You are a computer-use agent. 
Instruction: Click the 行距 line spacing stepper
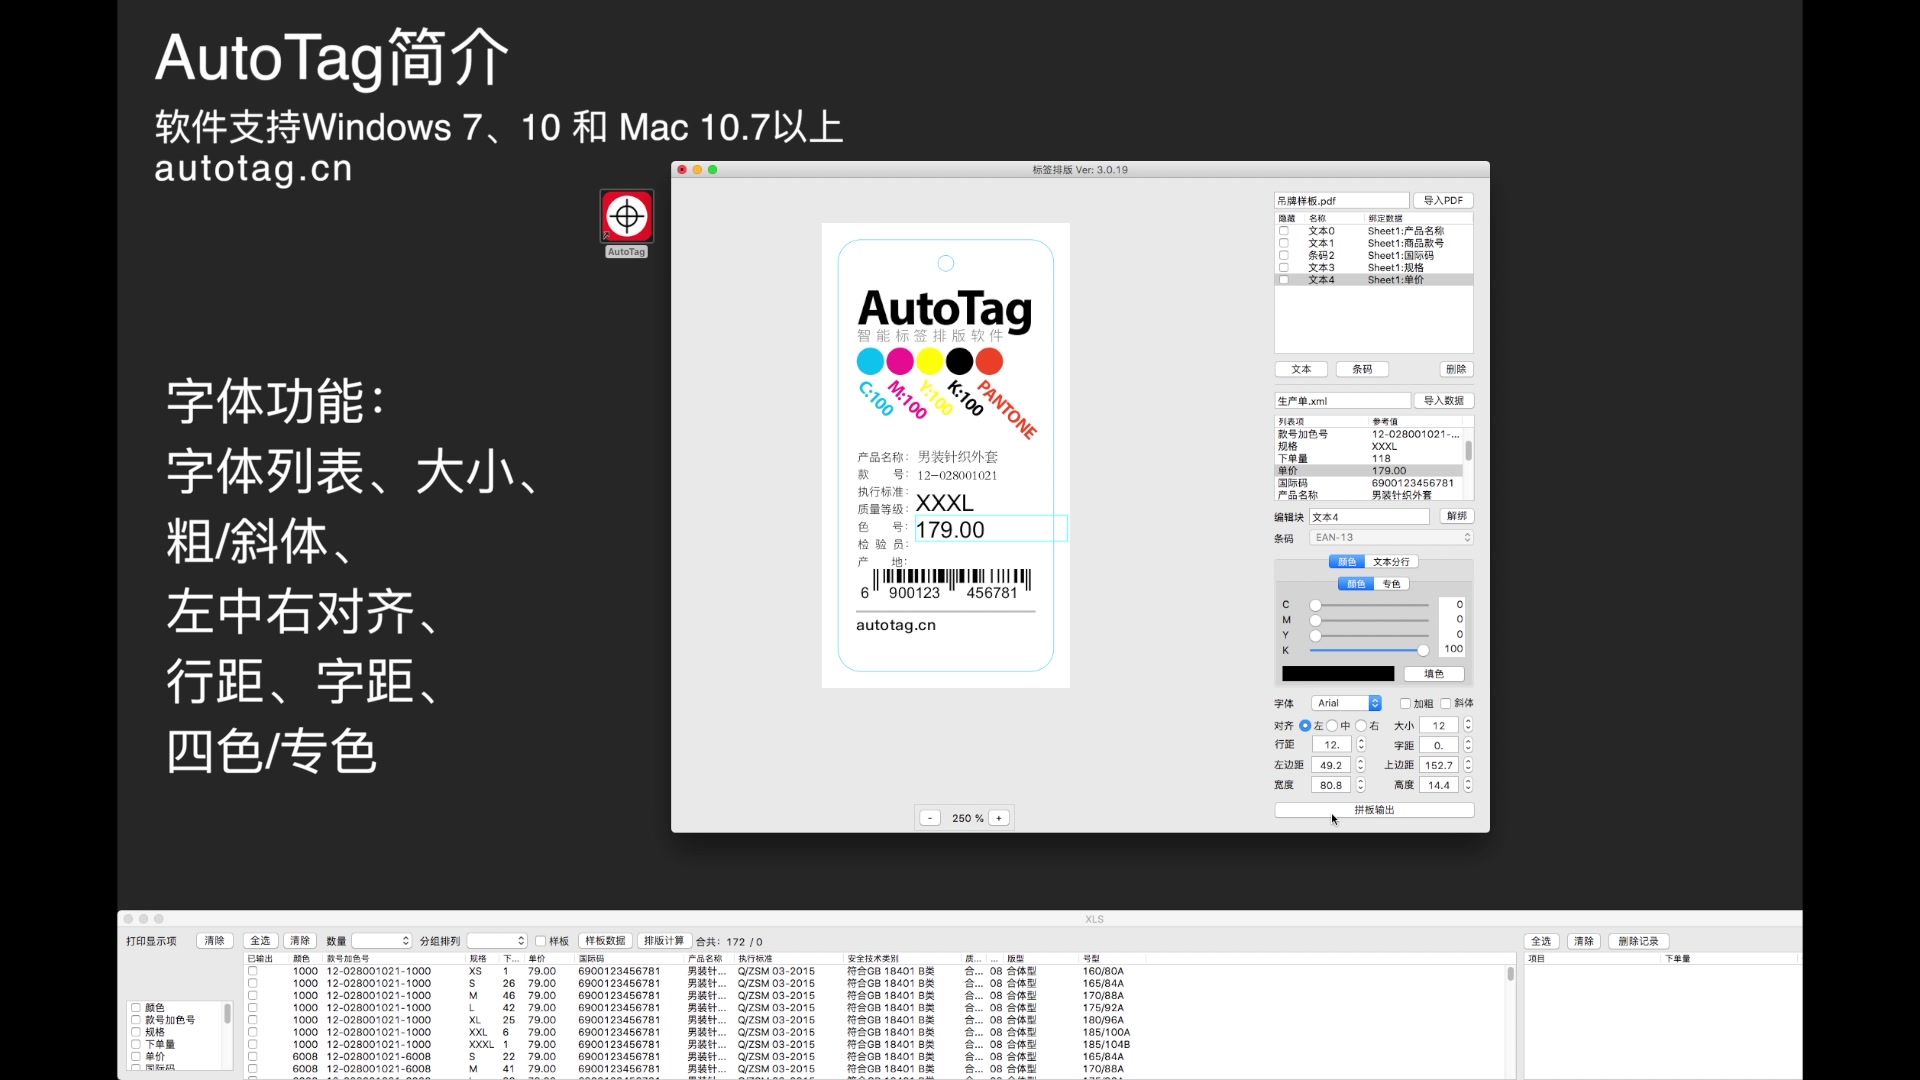(1360, 745)
